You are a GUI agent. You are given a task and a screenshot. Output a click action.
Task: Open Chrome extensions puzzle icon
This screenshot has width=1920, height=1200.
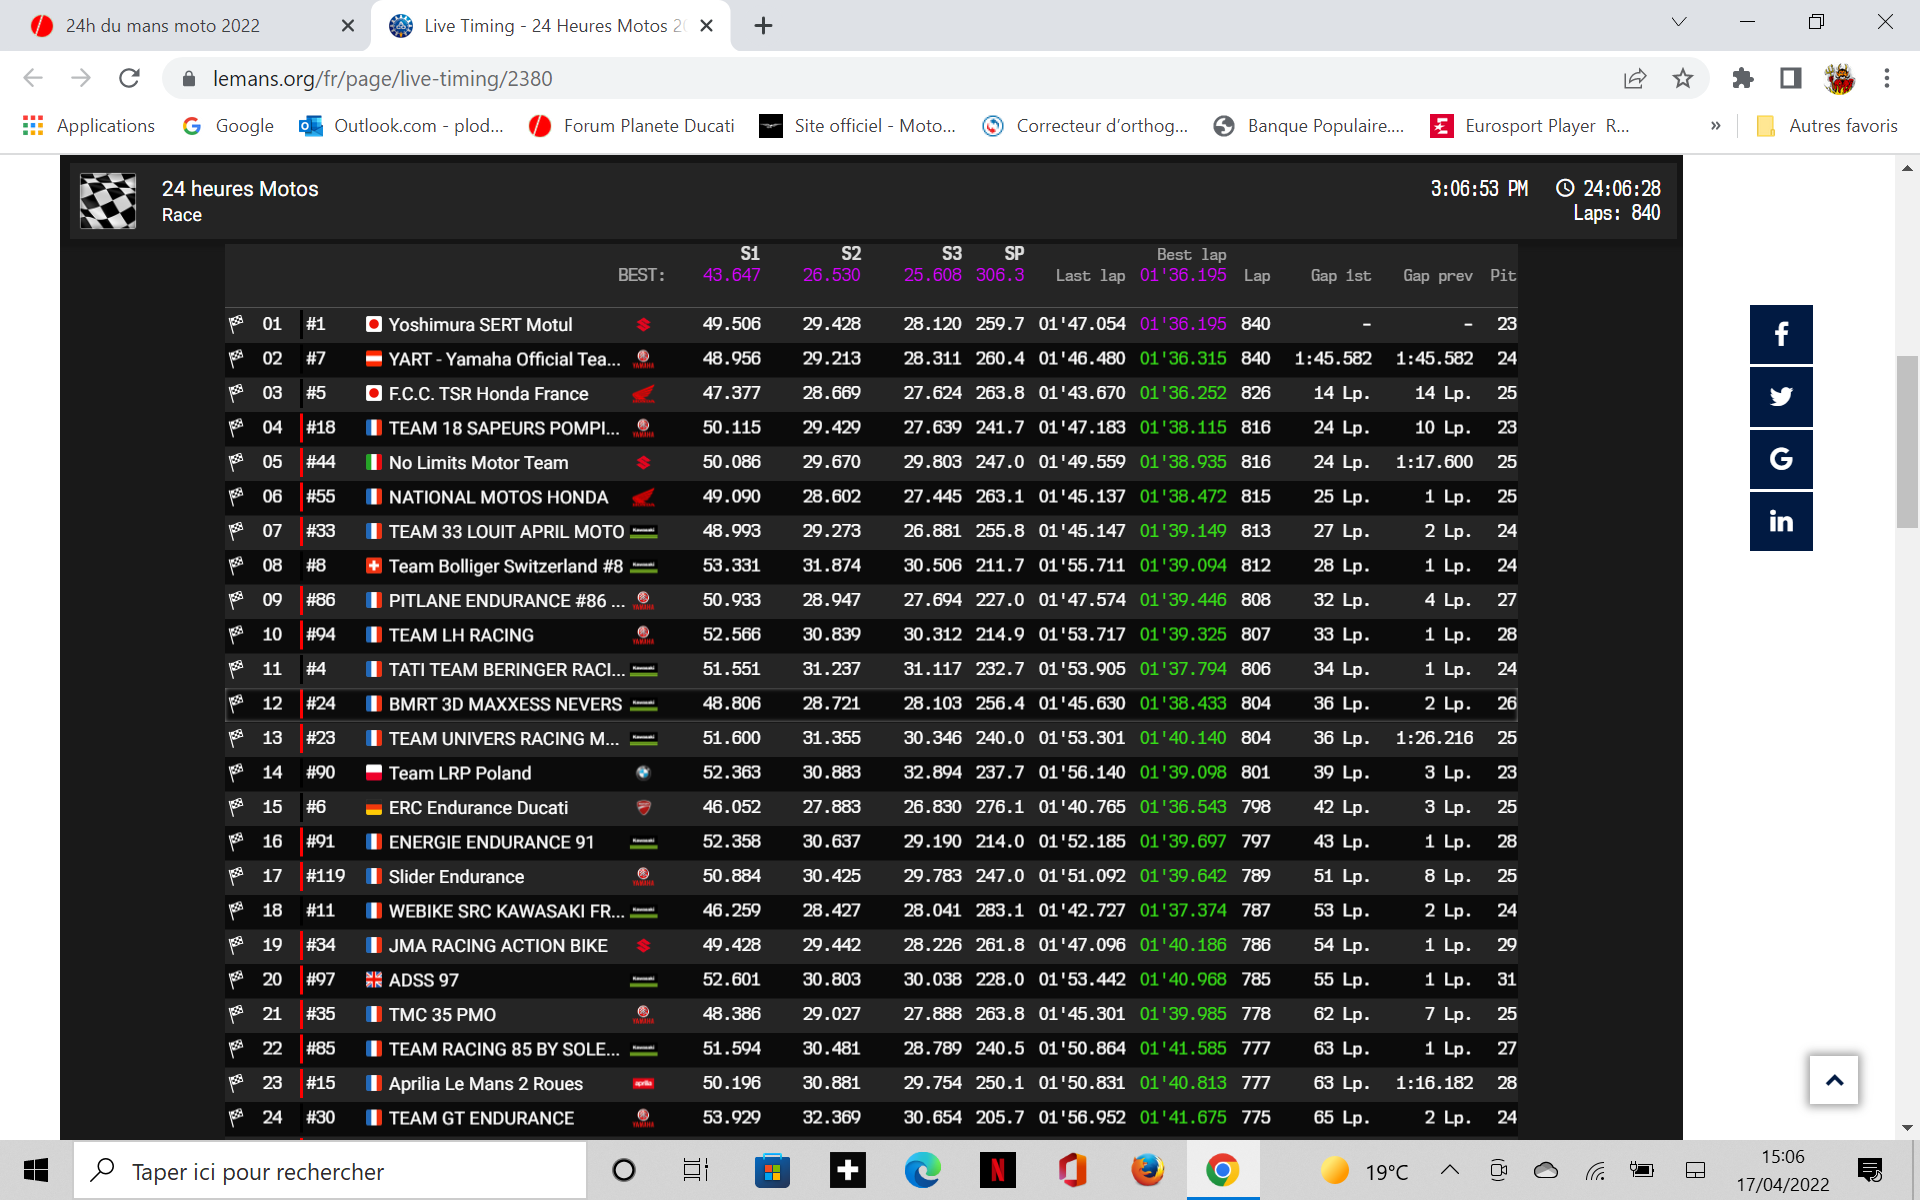pyautogui.click(x=1743, y=78)
